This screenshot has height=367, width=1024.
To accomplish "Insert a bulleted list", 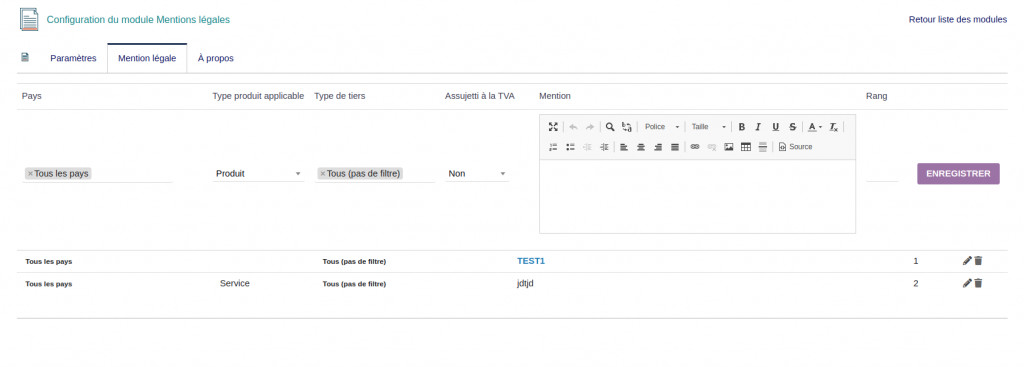I will (x=570, y=147).
